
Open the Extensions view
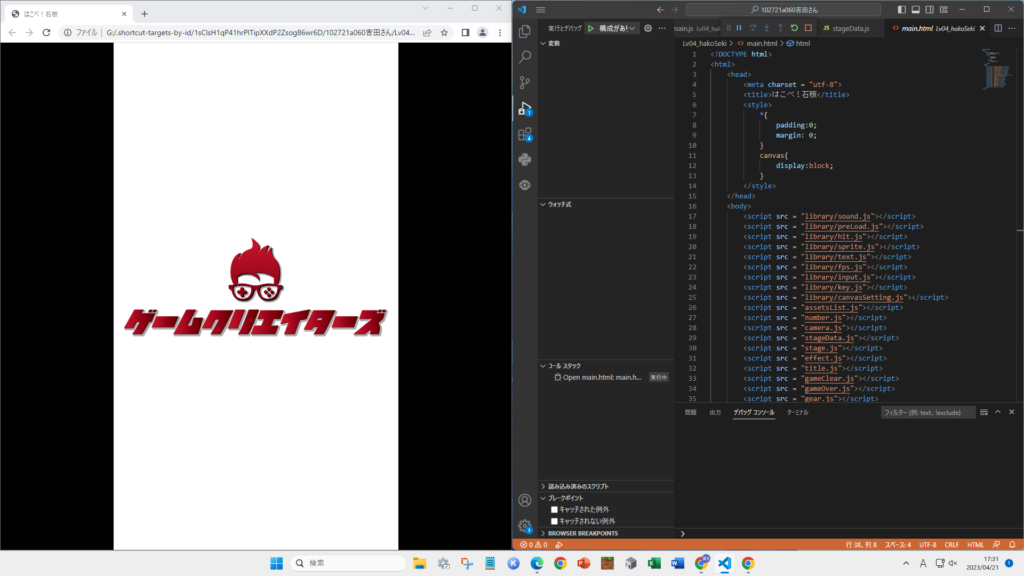(x=525, y=134)
